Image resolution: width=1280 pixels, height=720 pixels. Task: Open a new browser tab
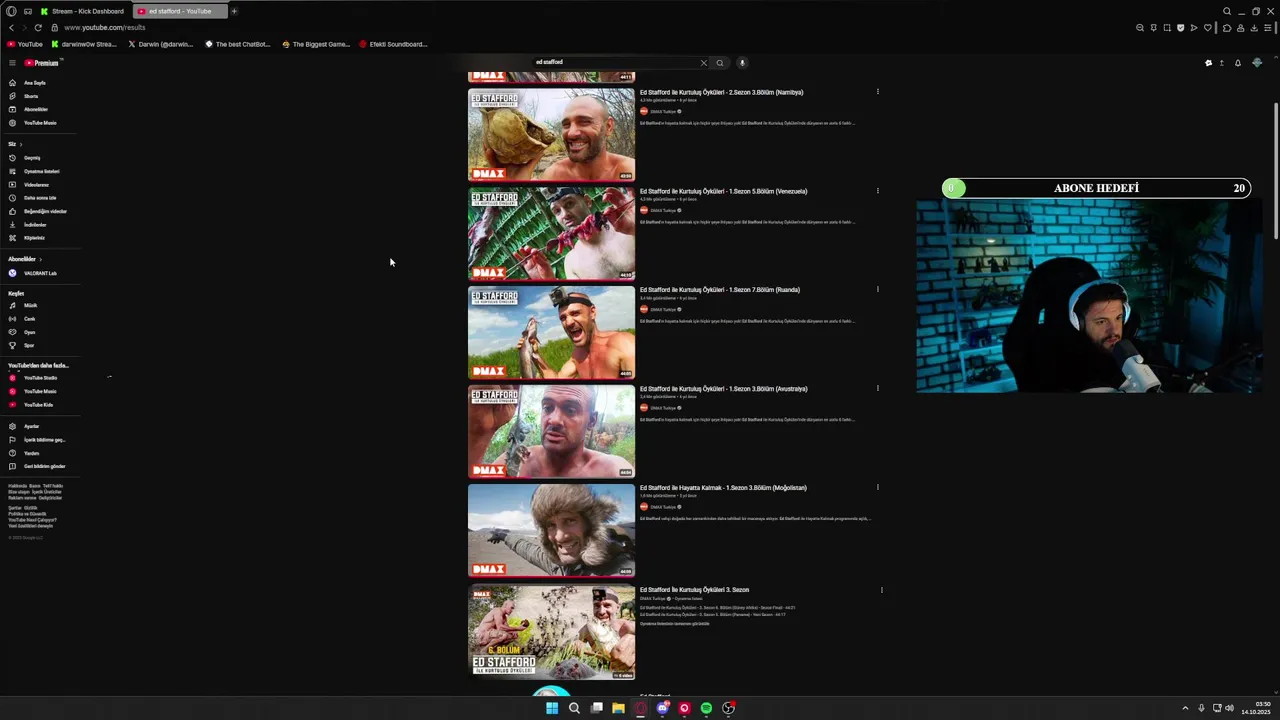tap(234, 11)
